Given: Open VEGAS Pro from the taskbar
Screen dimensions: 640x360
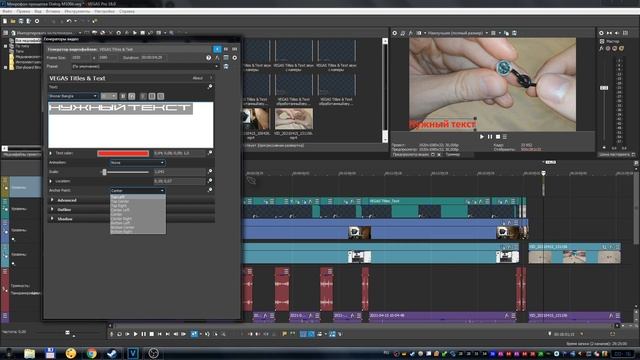Looking at the screenshot, I should pos(133,353).
